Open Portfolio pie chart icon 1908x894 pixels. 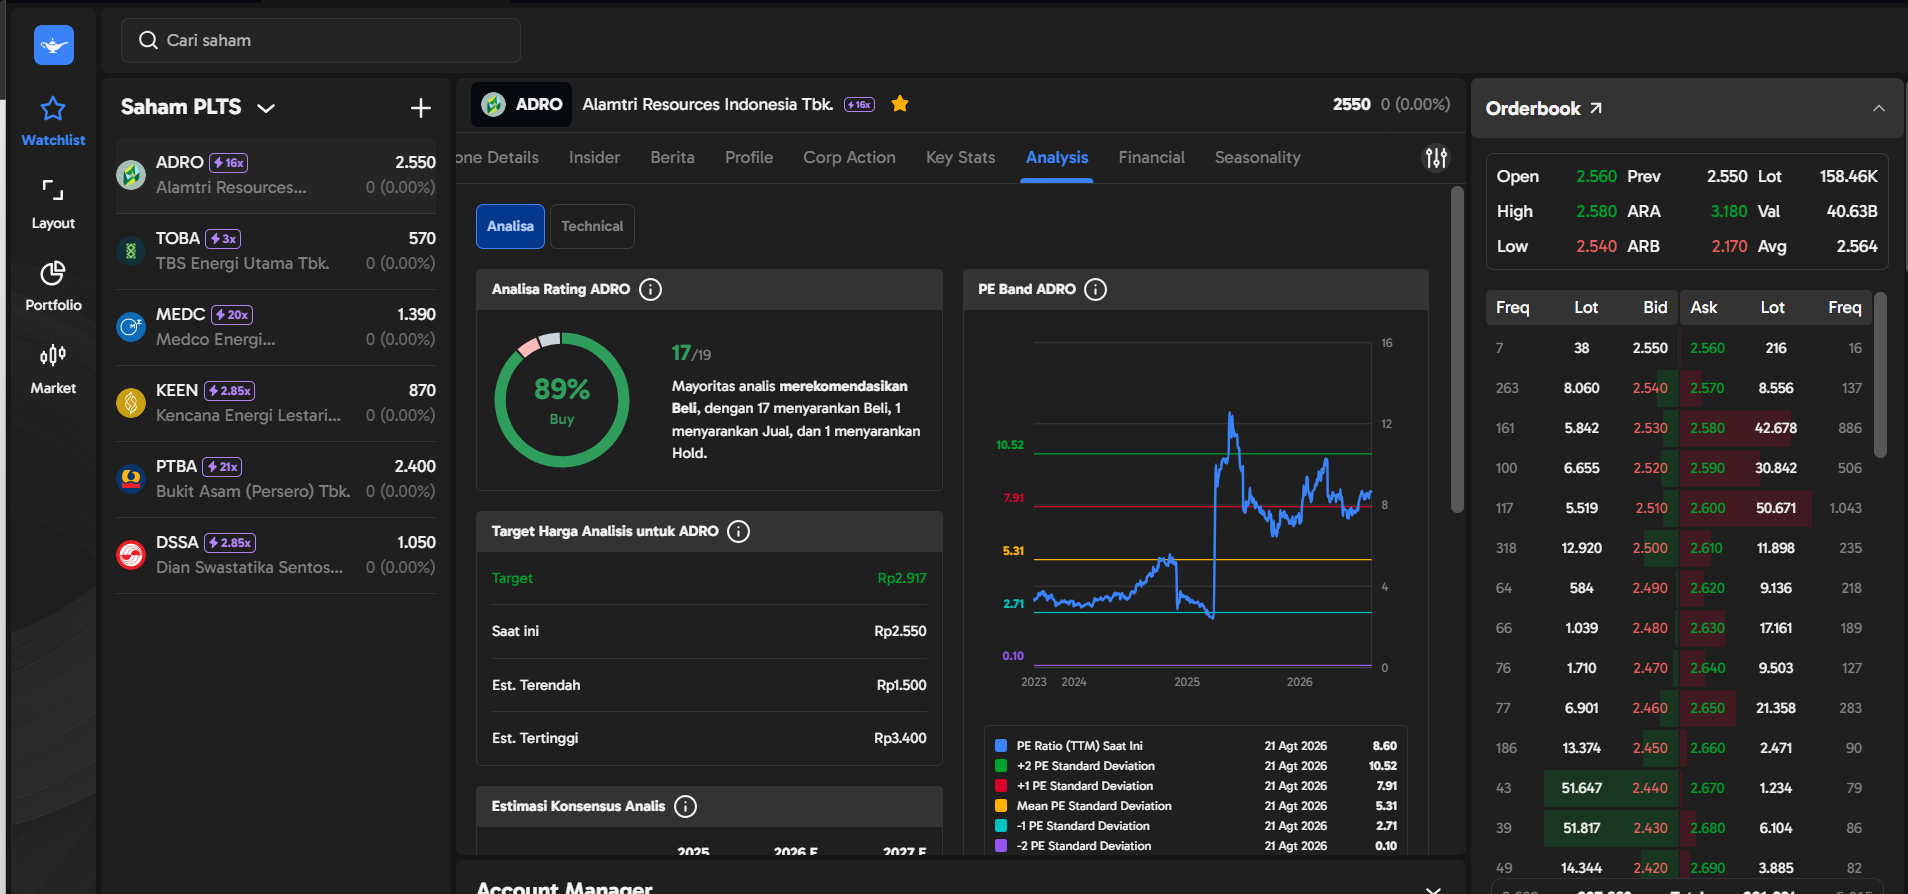click(x=53, y=272)
